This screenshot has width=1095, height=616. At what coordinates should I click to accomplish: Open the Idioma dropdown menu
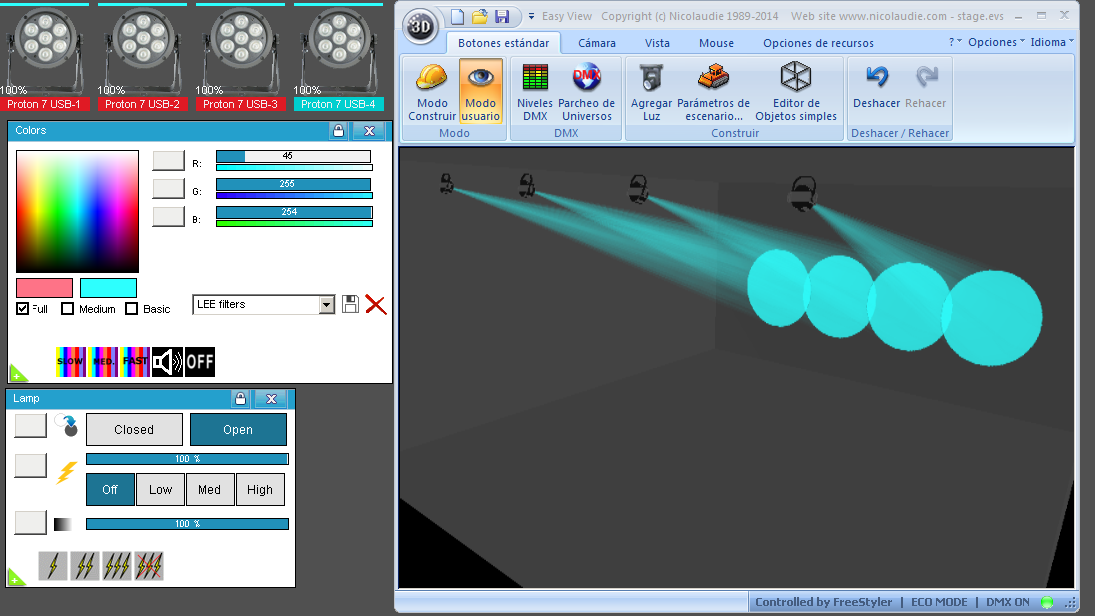[x=1052, y=42]
